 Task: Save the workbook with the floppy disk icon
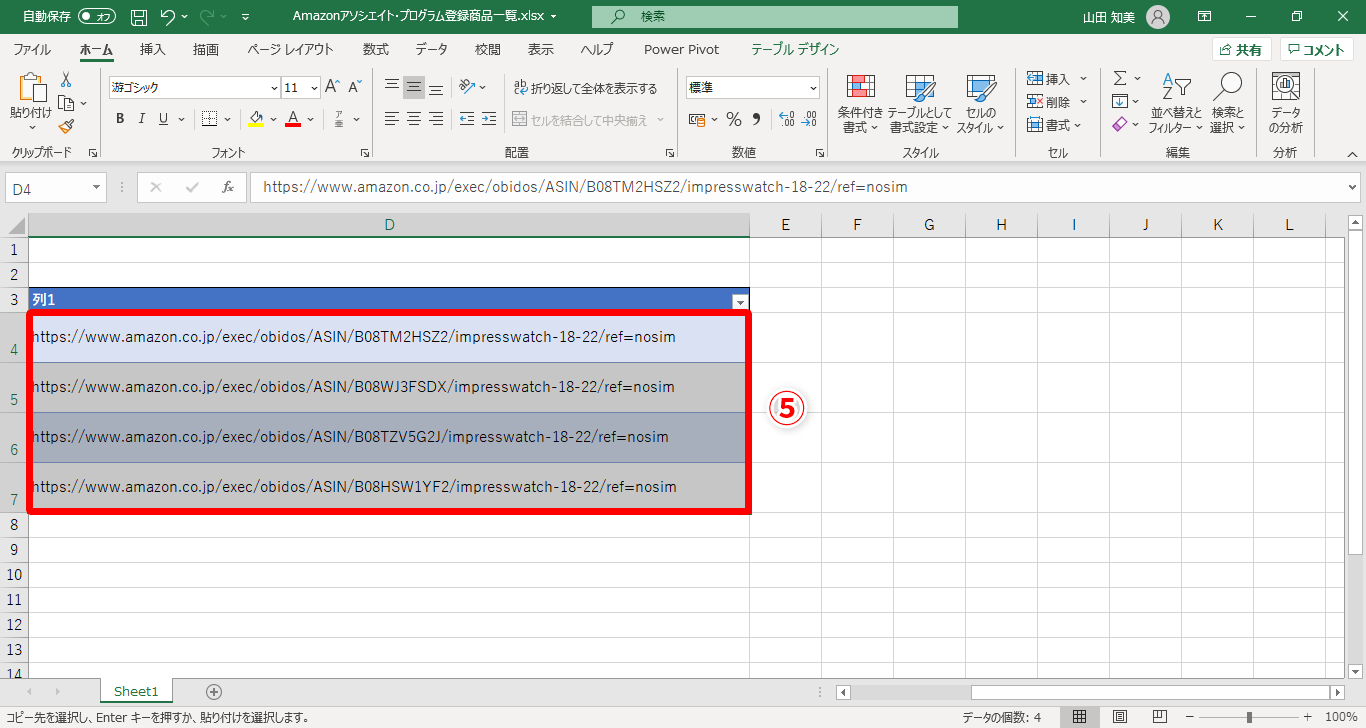[139, 17]
